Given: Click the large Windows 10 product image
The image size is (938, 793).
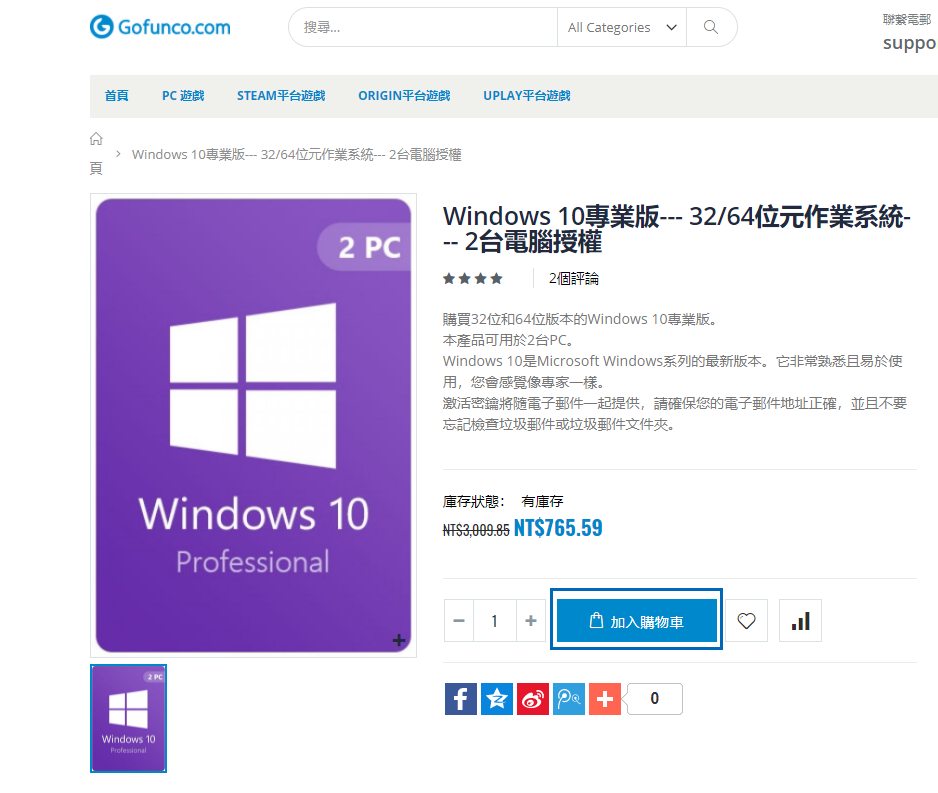Looking at the screenshot, I should [253, 425].
